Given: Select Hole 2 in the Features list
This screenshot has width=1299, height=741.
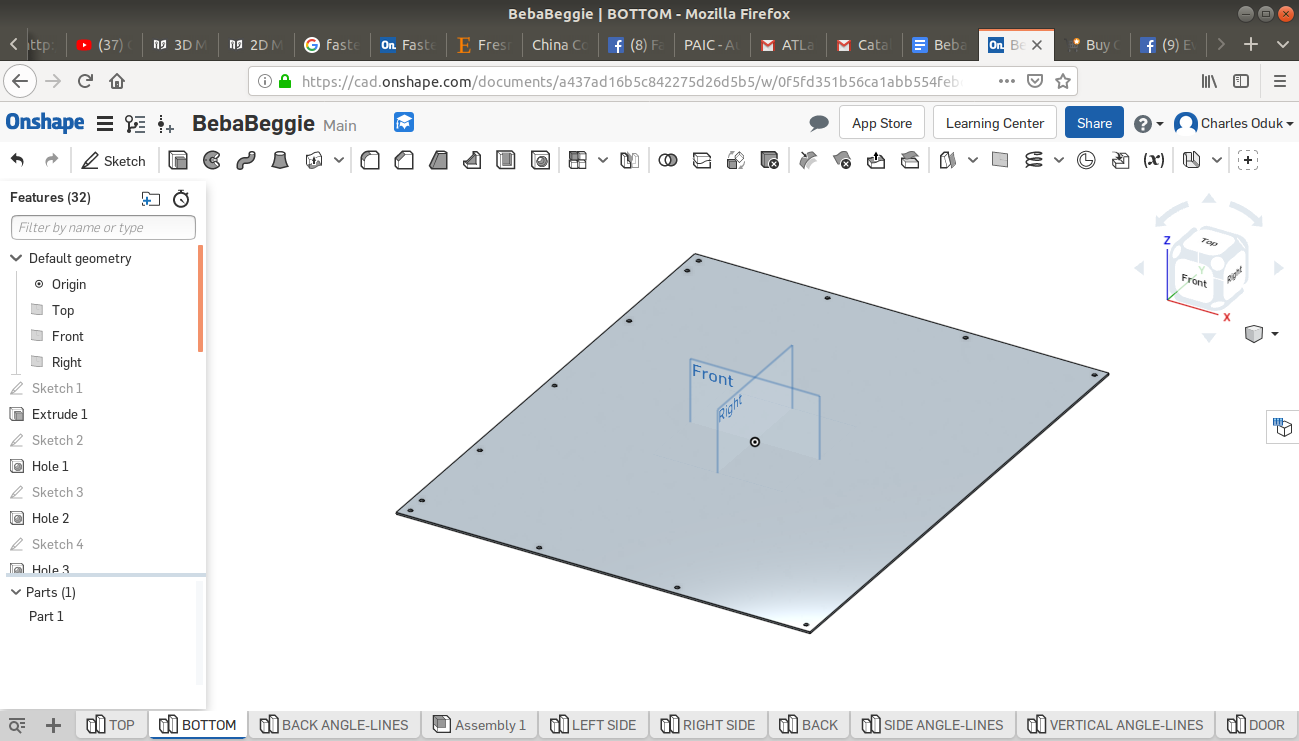Looking at the screenshot, I should (50, 518).
